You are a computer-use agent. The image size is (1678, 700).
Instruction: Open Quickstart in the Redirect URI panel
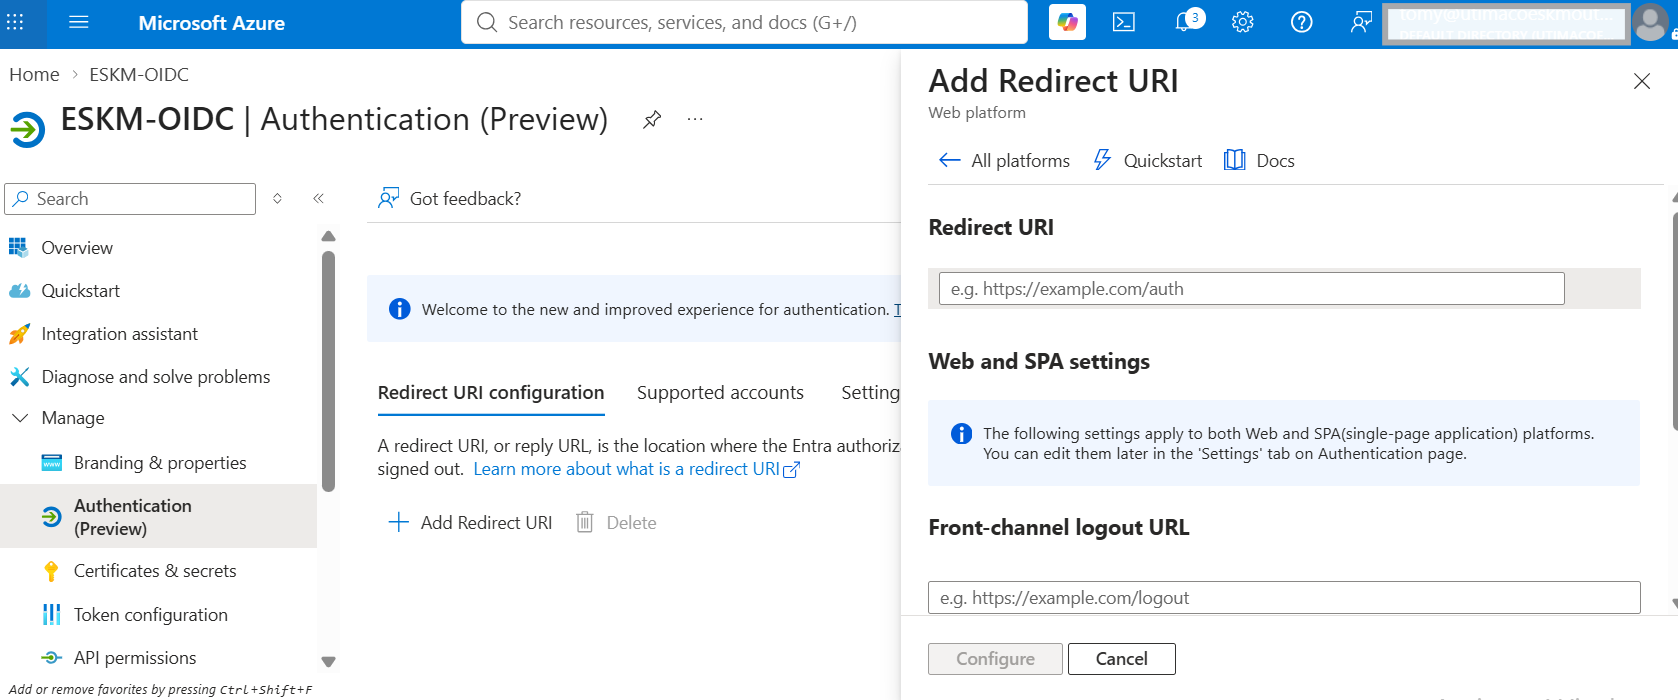point(1148,160)
